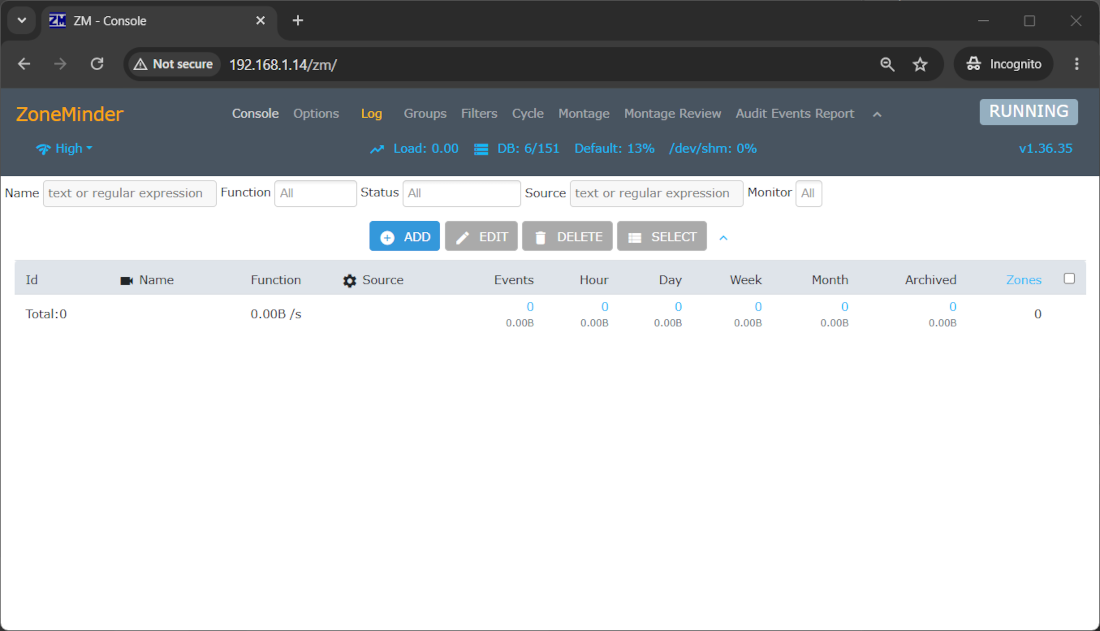Open the Week events count link

coord(758,307)
